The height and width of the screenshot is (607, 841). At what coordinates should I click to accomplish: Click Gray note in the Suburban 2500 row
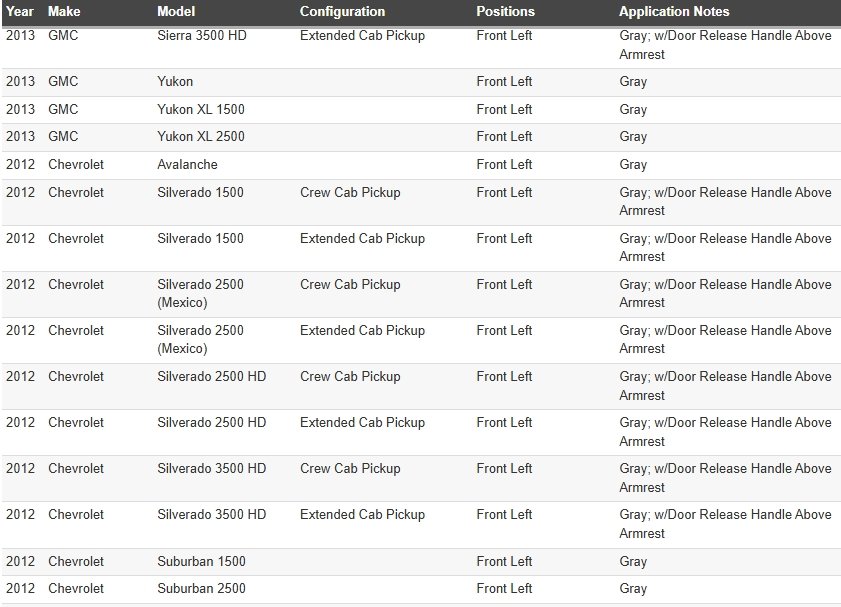[x=633, y=588]
